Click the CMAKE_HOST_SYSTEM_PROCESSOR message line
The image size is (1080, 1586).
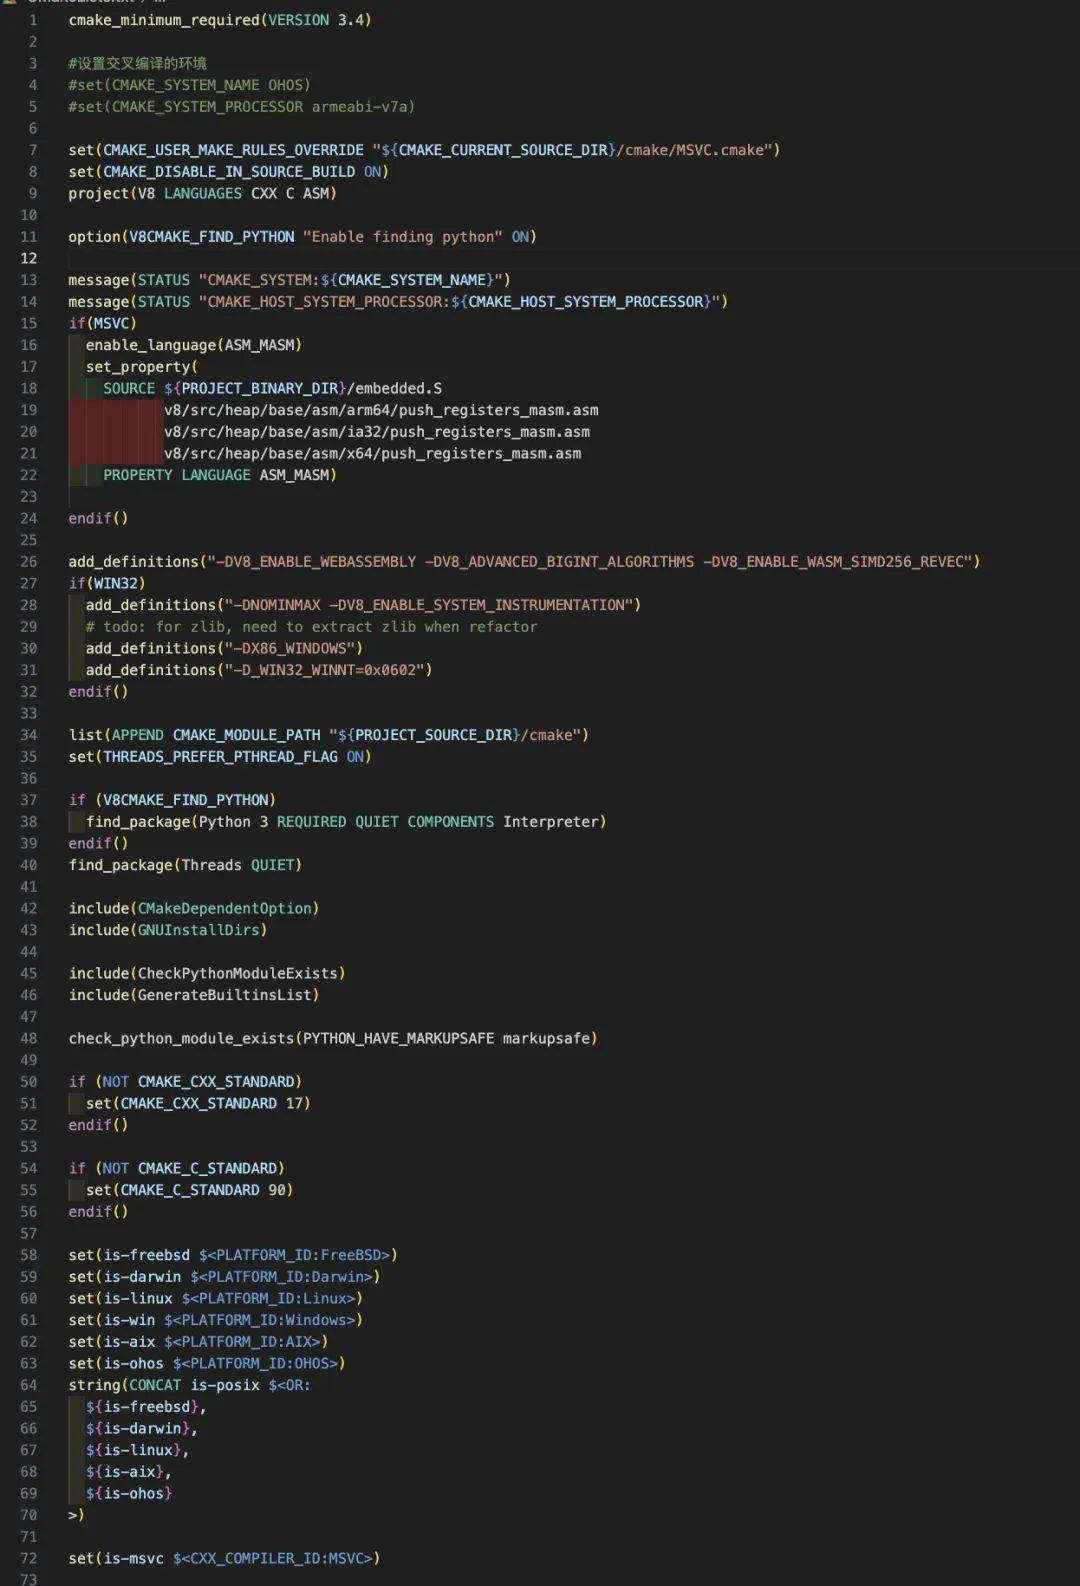(398, 301)
